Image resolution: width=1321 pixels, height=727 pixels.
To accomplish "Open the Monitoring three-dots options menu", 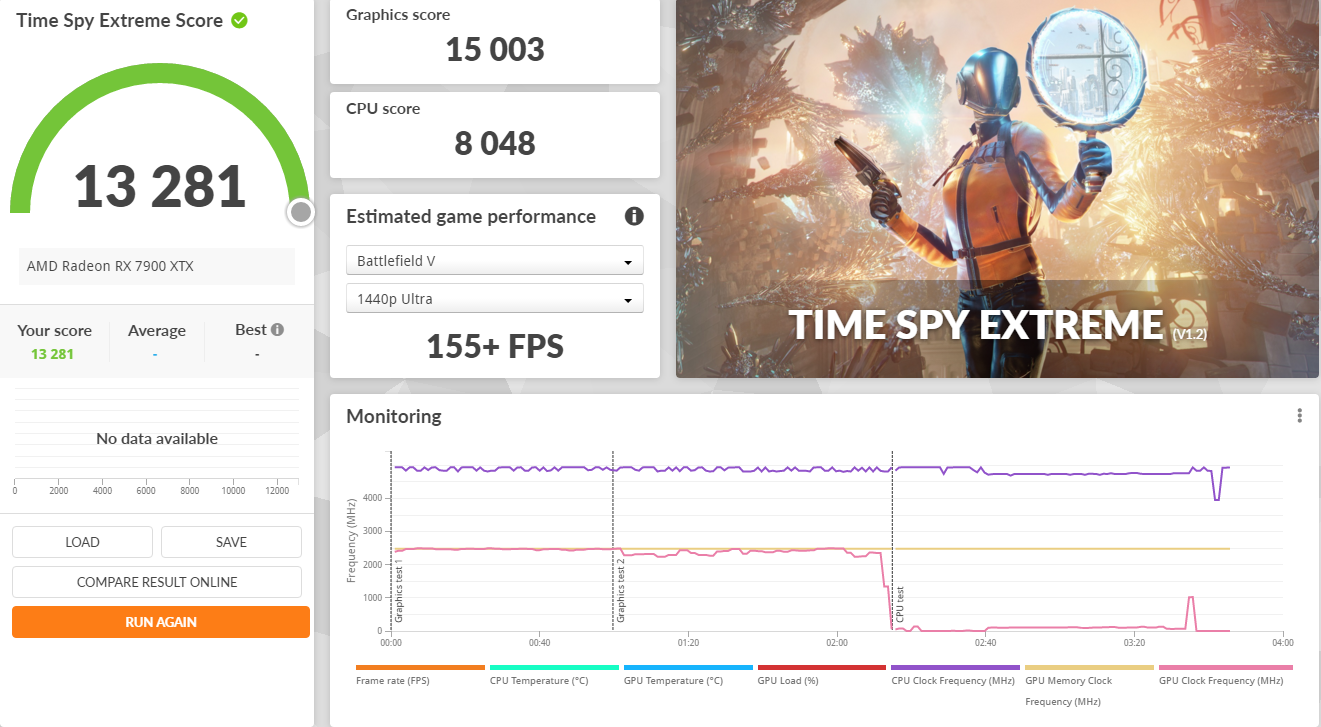I will pyautogui.click(x=1299, y=416).
